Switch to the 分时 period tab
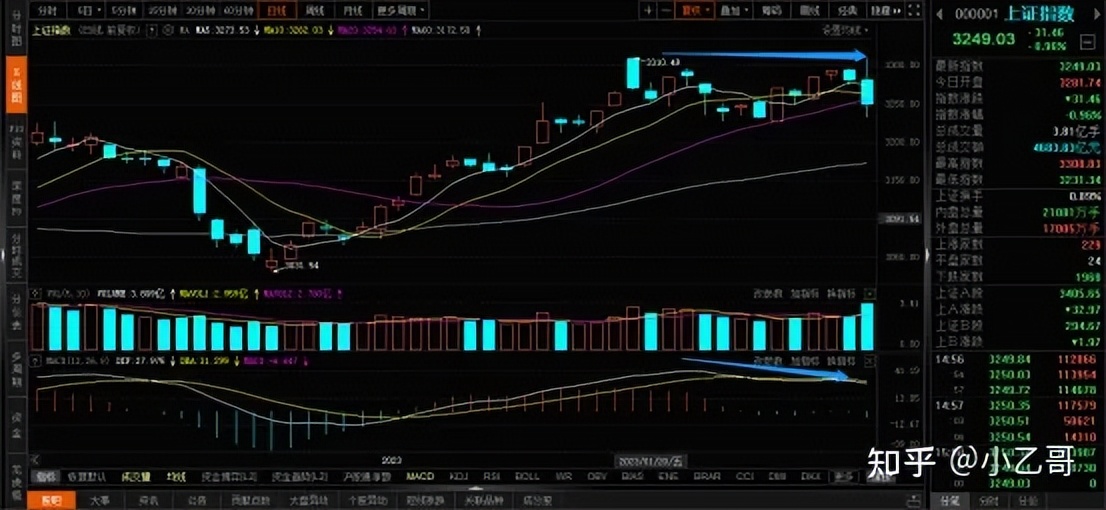The image size is (1106, 510). [47, 11]
